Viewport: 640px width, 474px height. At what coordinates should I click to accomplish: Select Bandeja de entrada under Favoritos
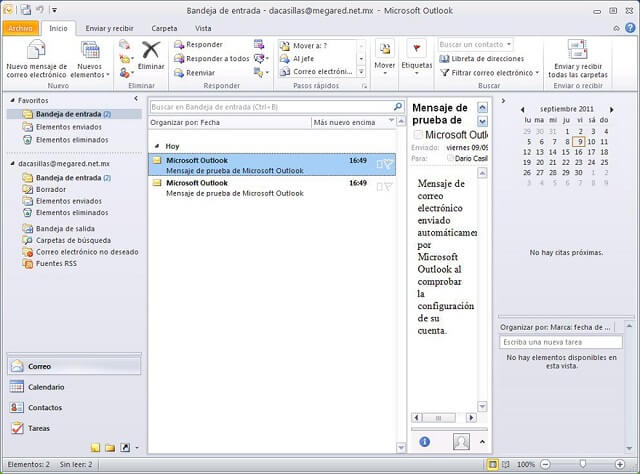coord(73,114)
